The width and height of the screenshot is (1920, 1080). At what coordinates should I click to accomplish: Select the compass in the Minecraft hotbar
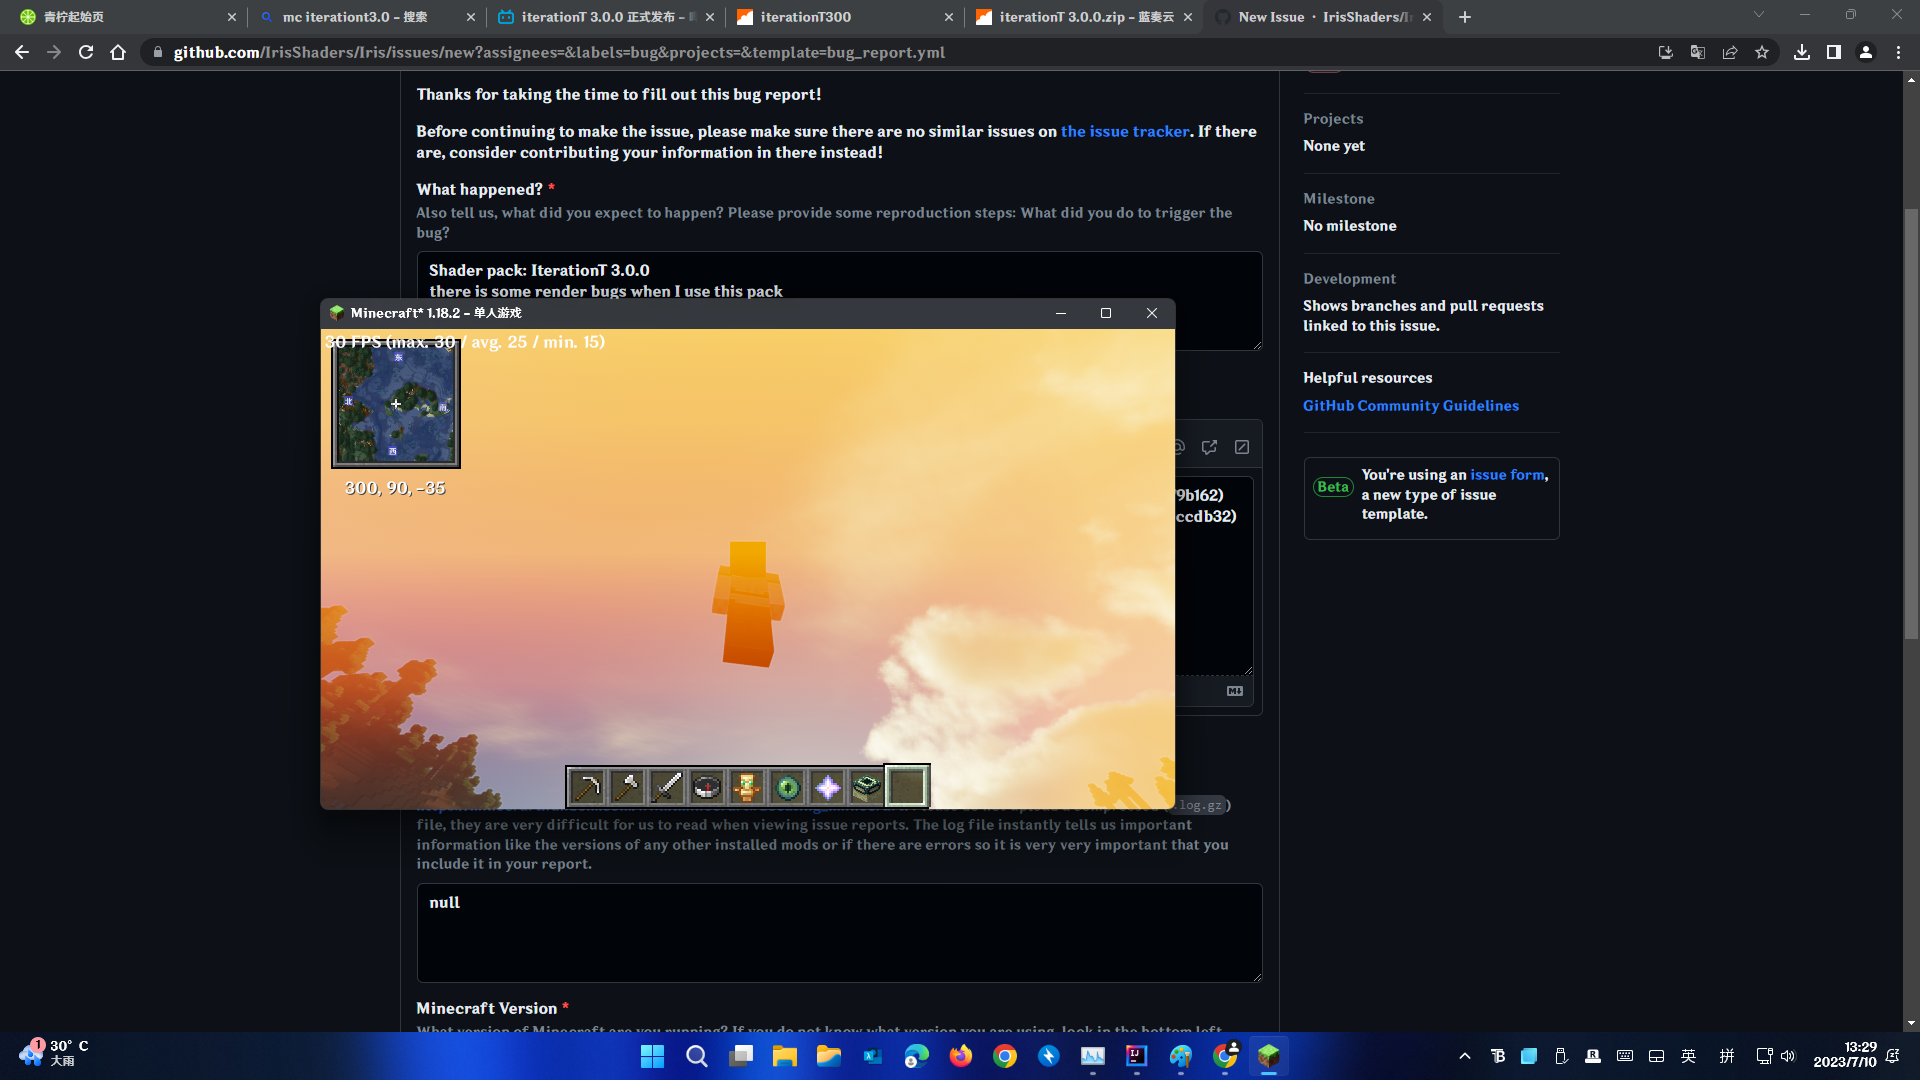pos(707,787)
